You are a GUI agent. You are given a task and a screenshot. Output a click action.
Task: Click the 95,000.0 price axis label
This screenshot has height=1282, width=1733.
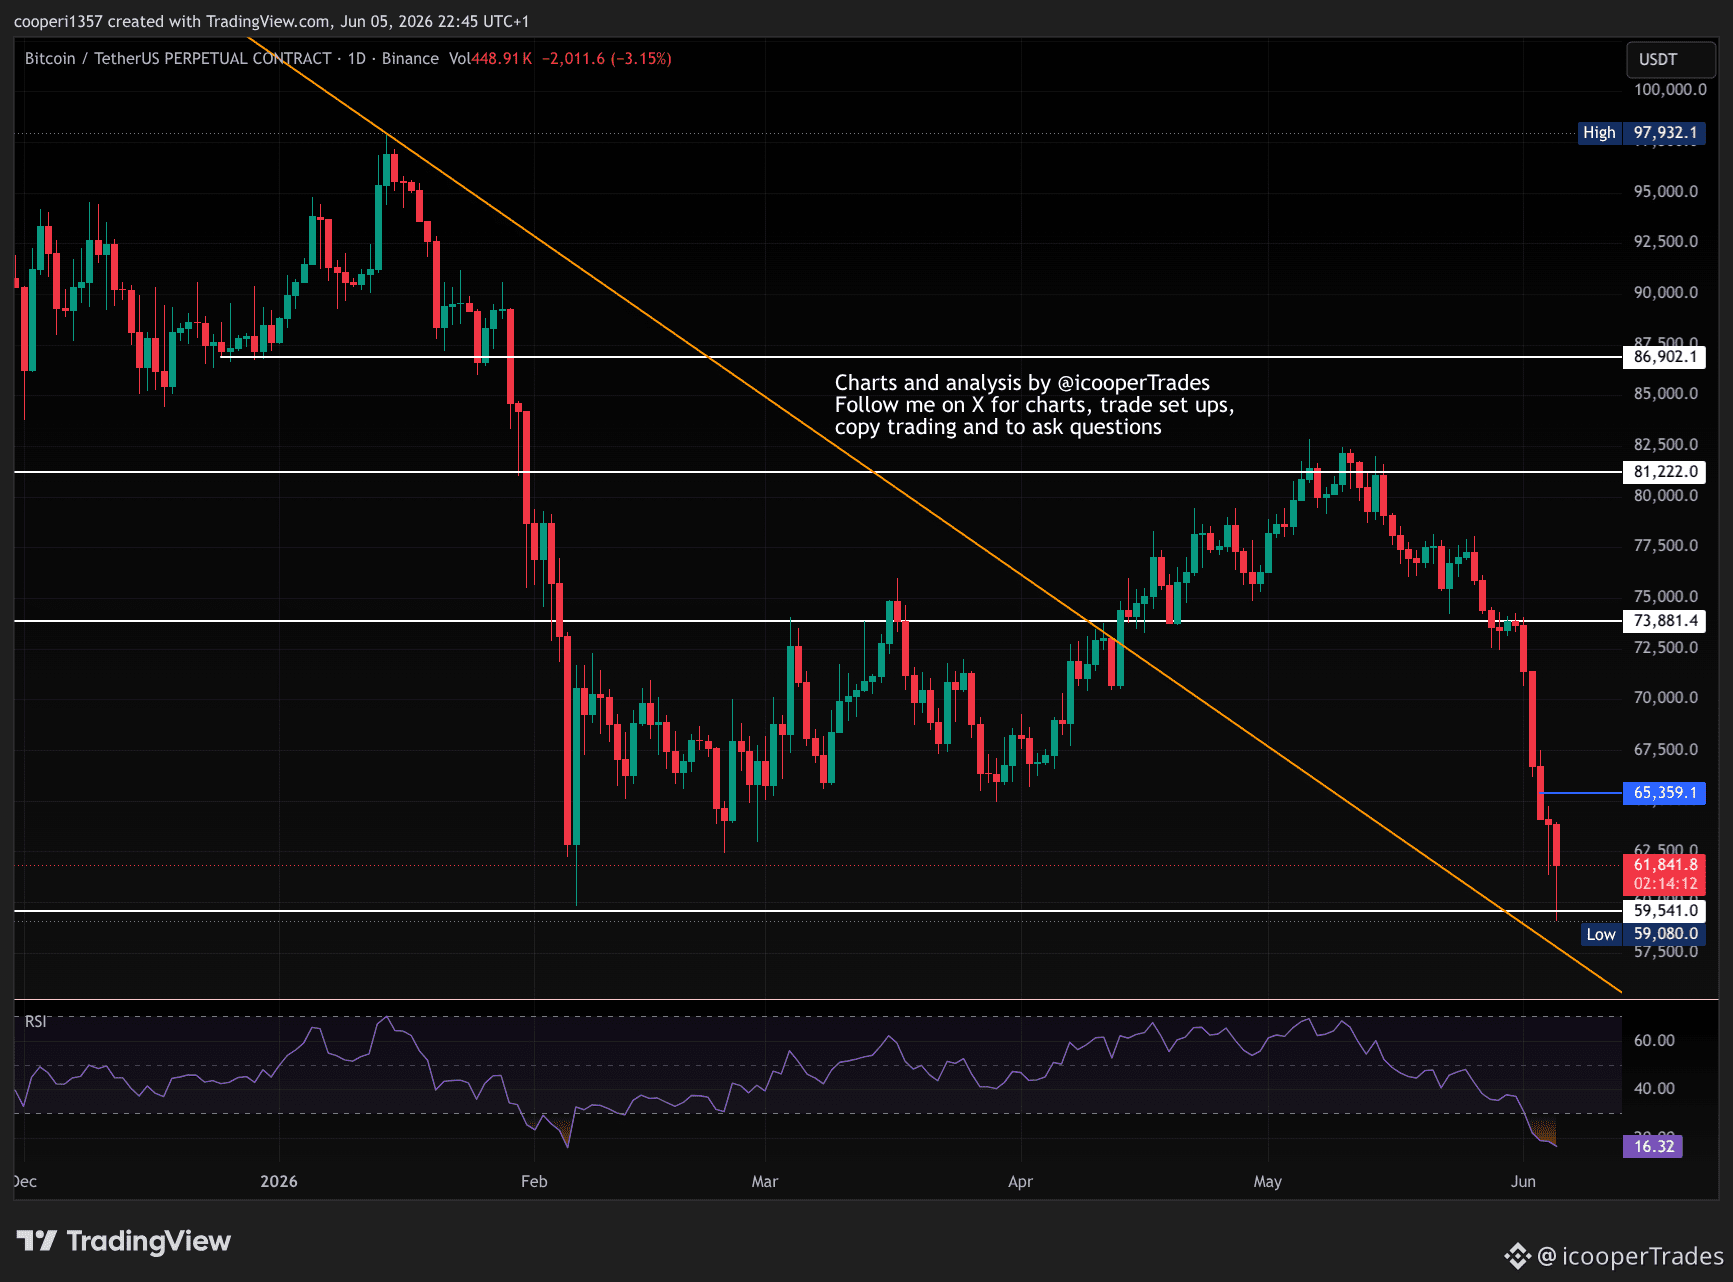click(x=1666, y=192)
